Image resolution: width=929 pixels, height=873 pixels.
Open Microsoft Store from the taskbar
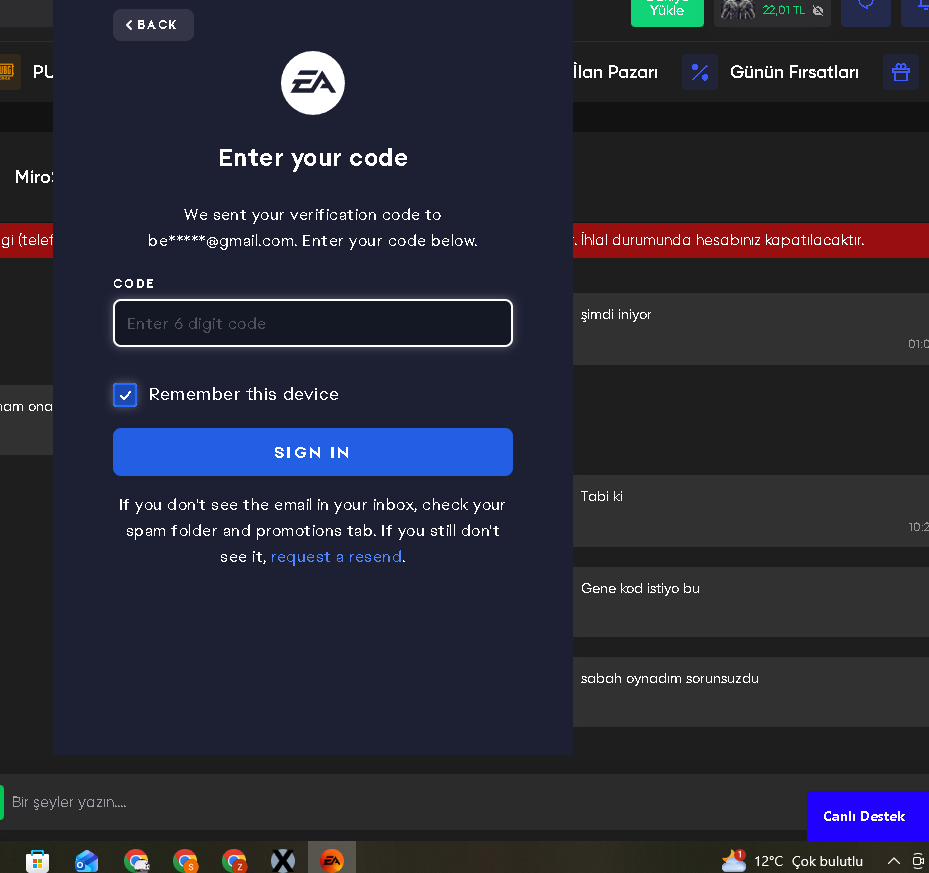37,861
